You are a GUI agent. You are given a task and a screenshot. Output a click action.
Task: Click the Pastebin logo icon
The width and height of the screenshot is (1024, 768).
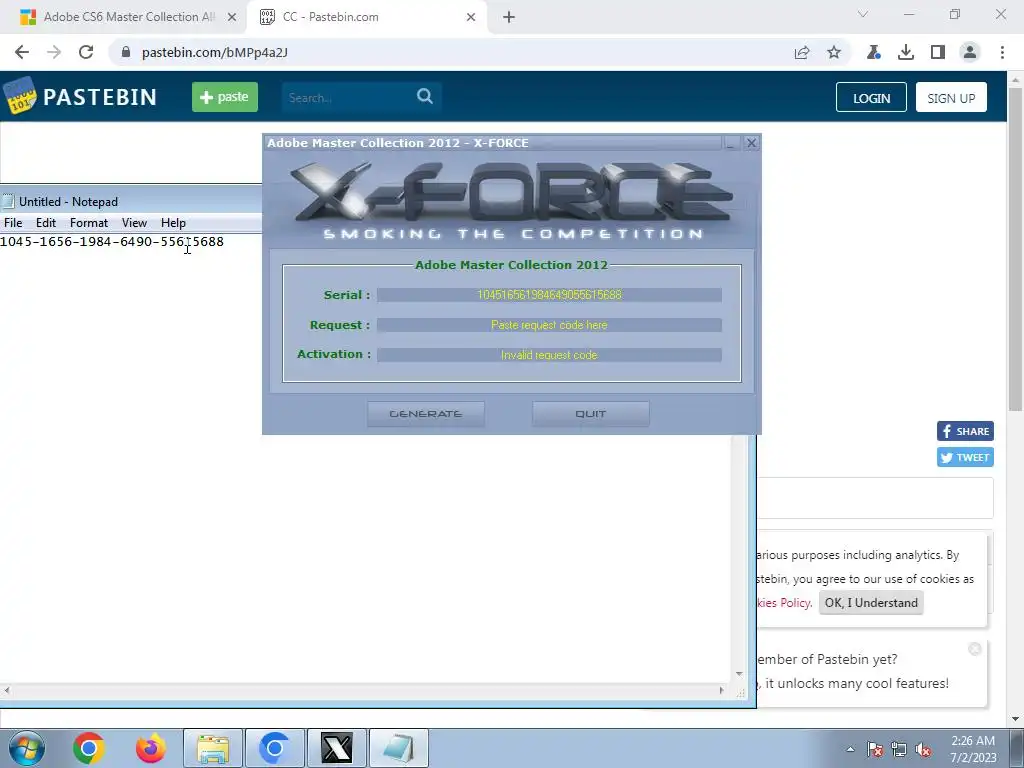(20, 96)
